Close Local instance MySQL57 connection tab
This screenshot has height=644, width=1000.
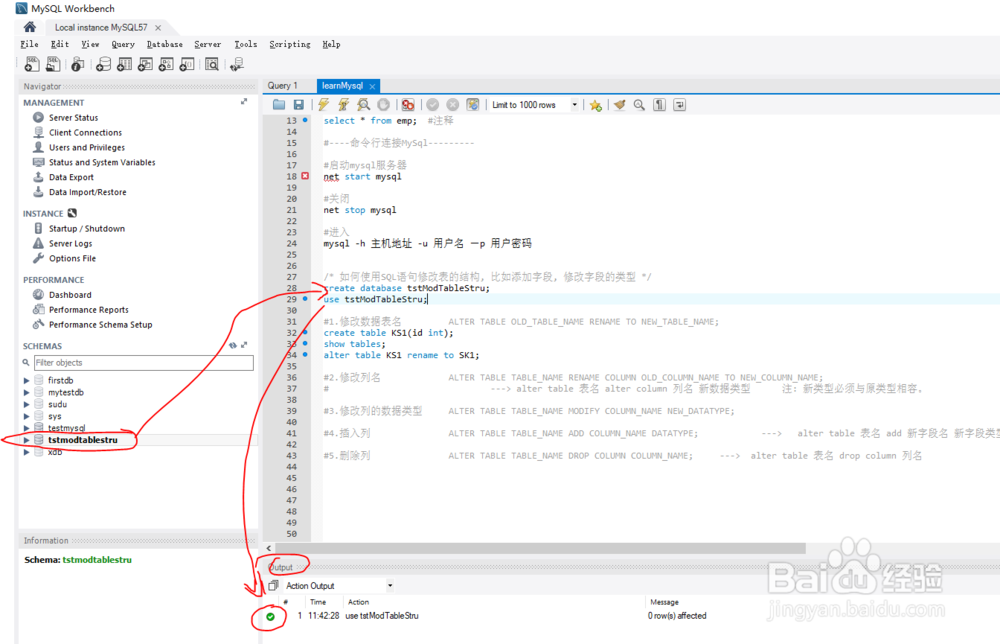[158, 27]
